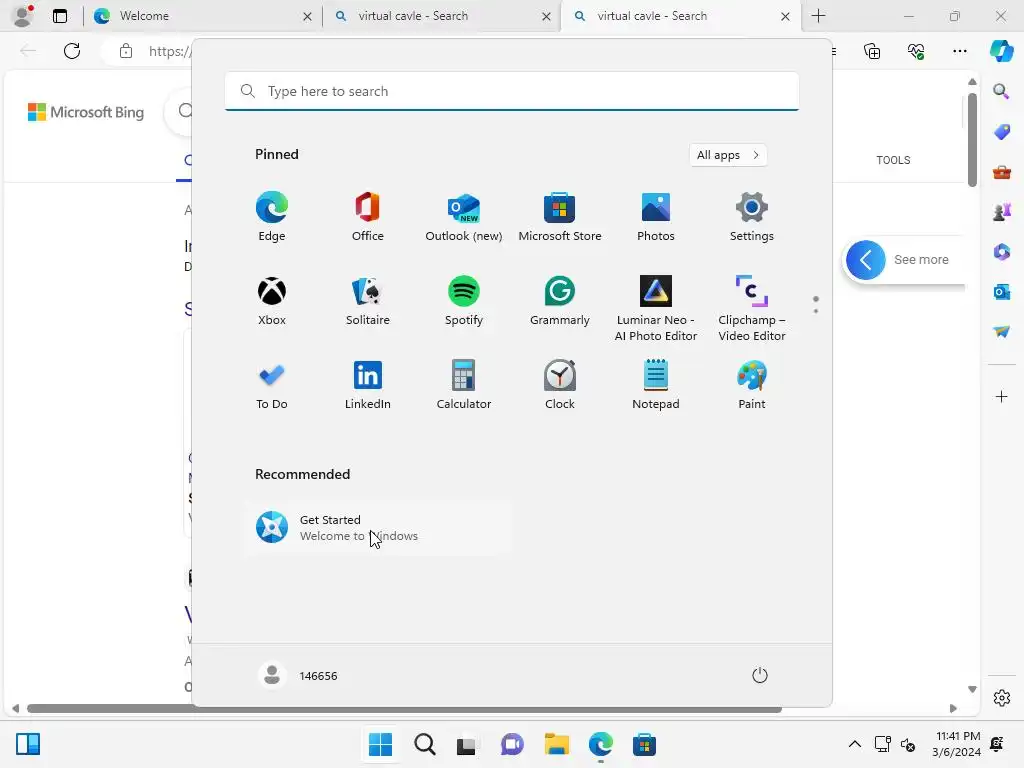Image resolution: width=1024 pixels, height=768 pixels.
Task: Open the sidebar Shopping tag icon
Action: pos(1001,132)
